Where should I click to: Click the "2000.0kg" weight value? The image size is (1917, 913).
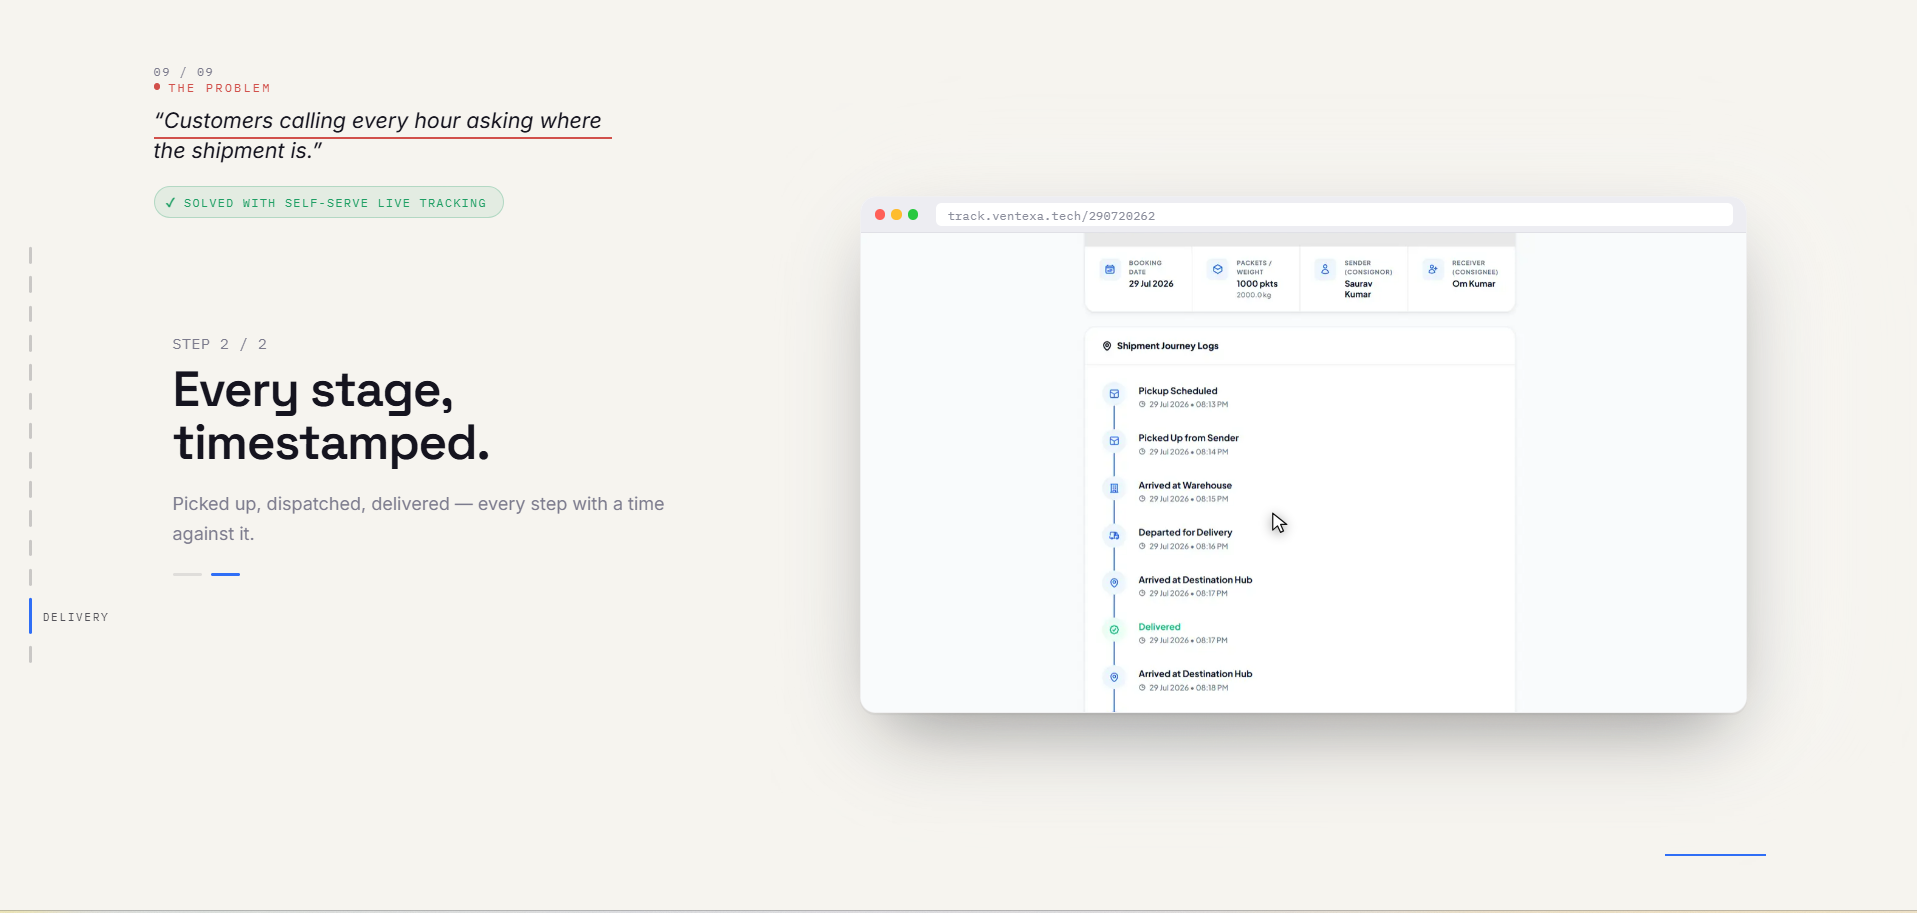point(1254,295)
